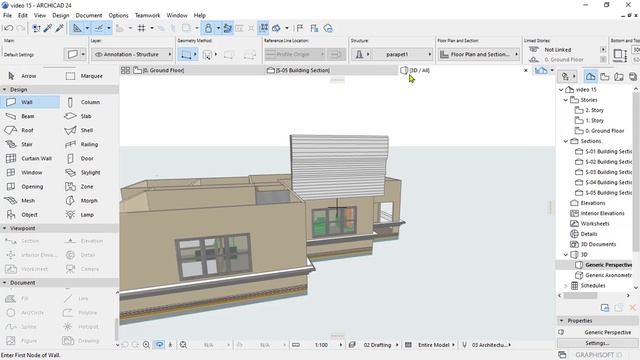The image size is (640, 360).
Task: Open the Layer dropdown showing Annotation - Structure
Action: [132, 54]
